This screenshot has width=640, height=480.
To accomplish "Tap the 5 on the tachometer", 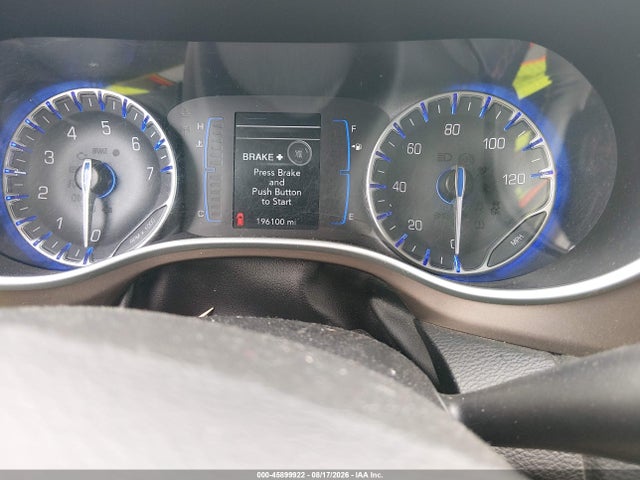I will (106, 128).
